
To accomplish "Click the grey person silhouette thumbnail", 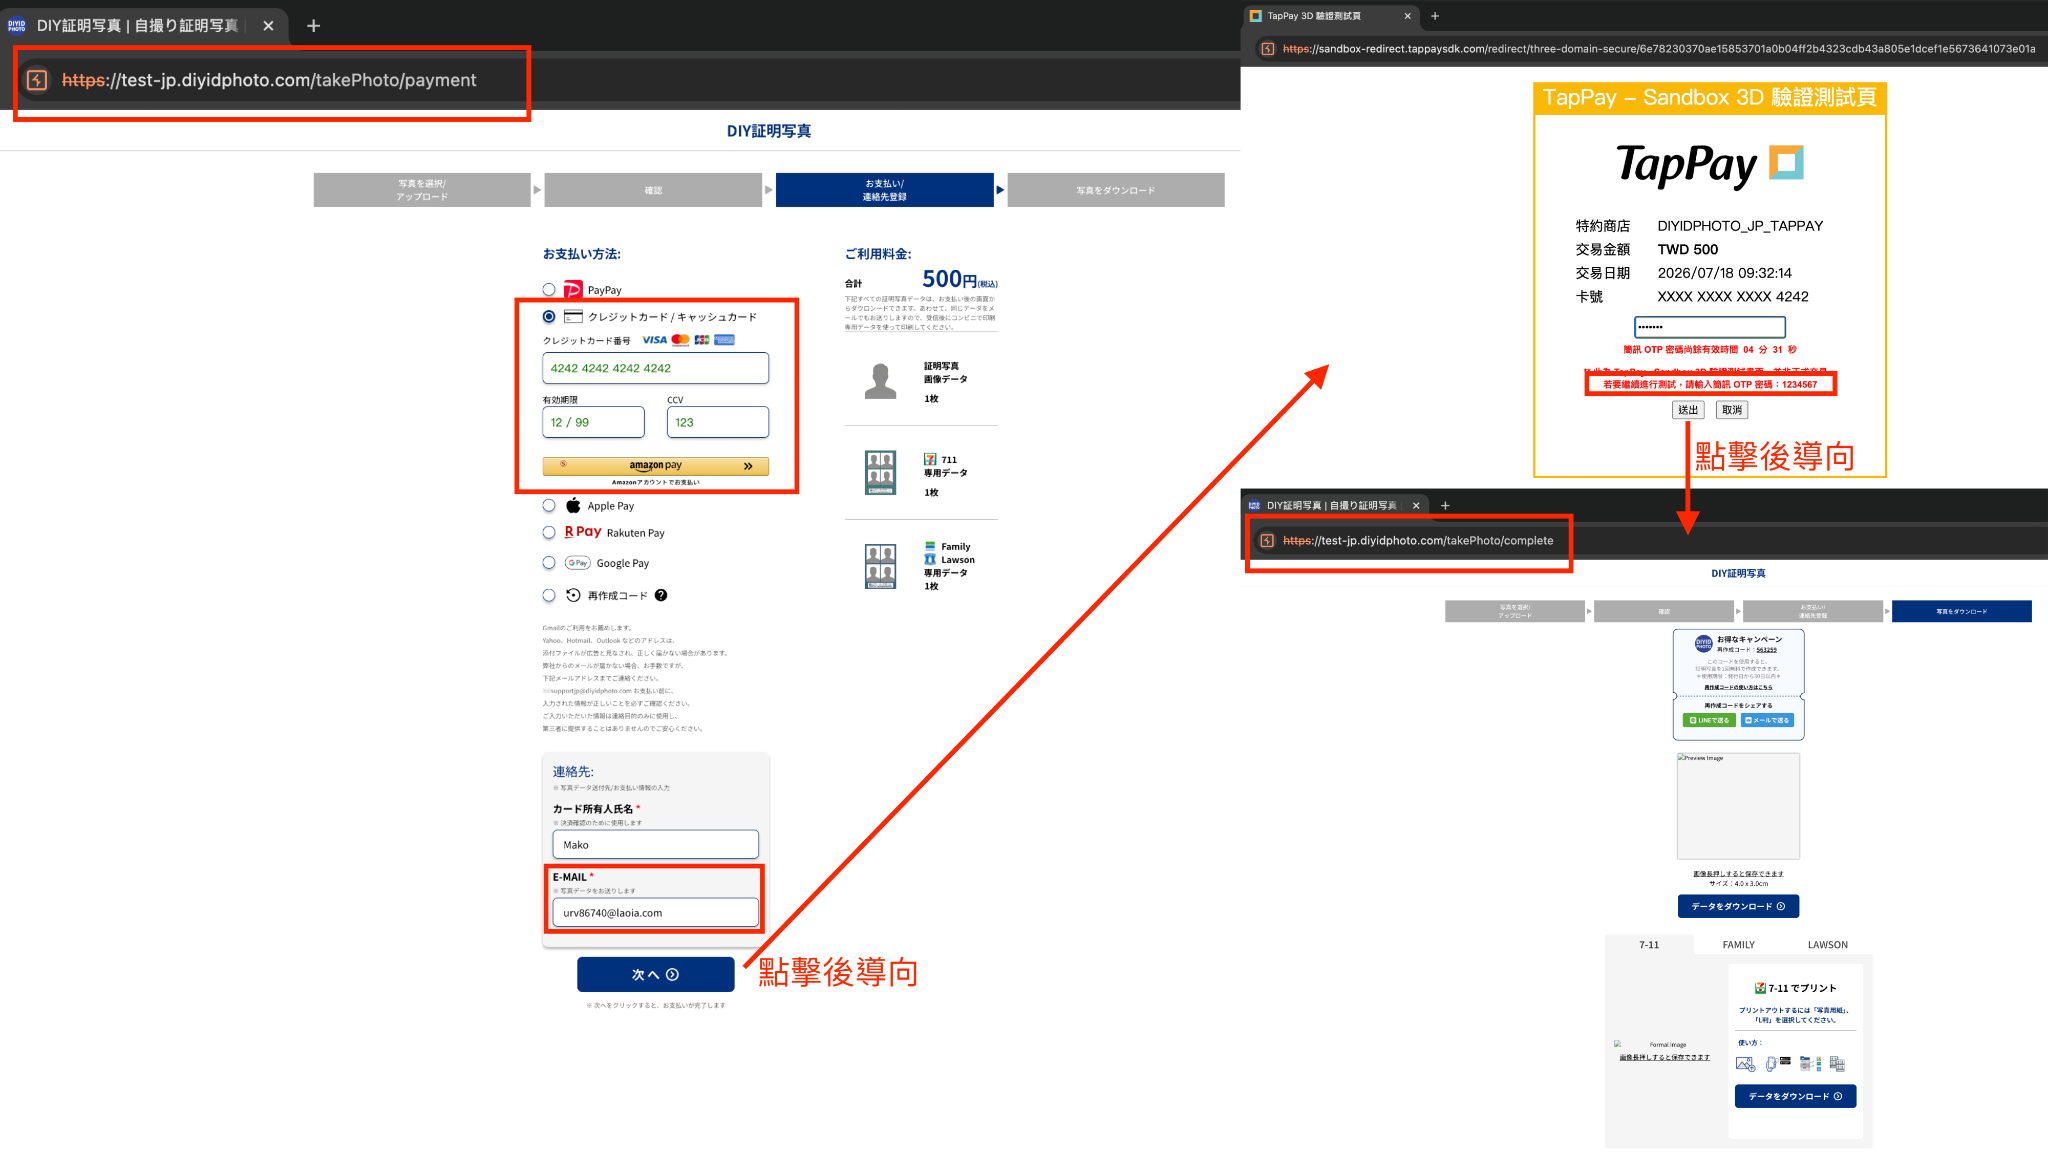I will 881,382.
